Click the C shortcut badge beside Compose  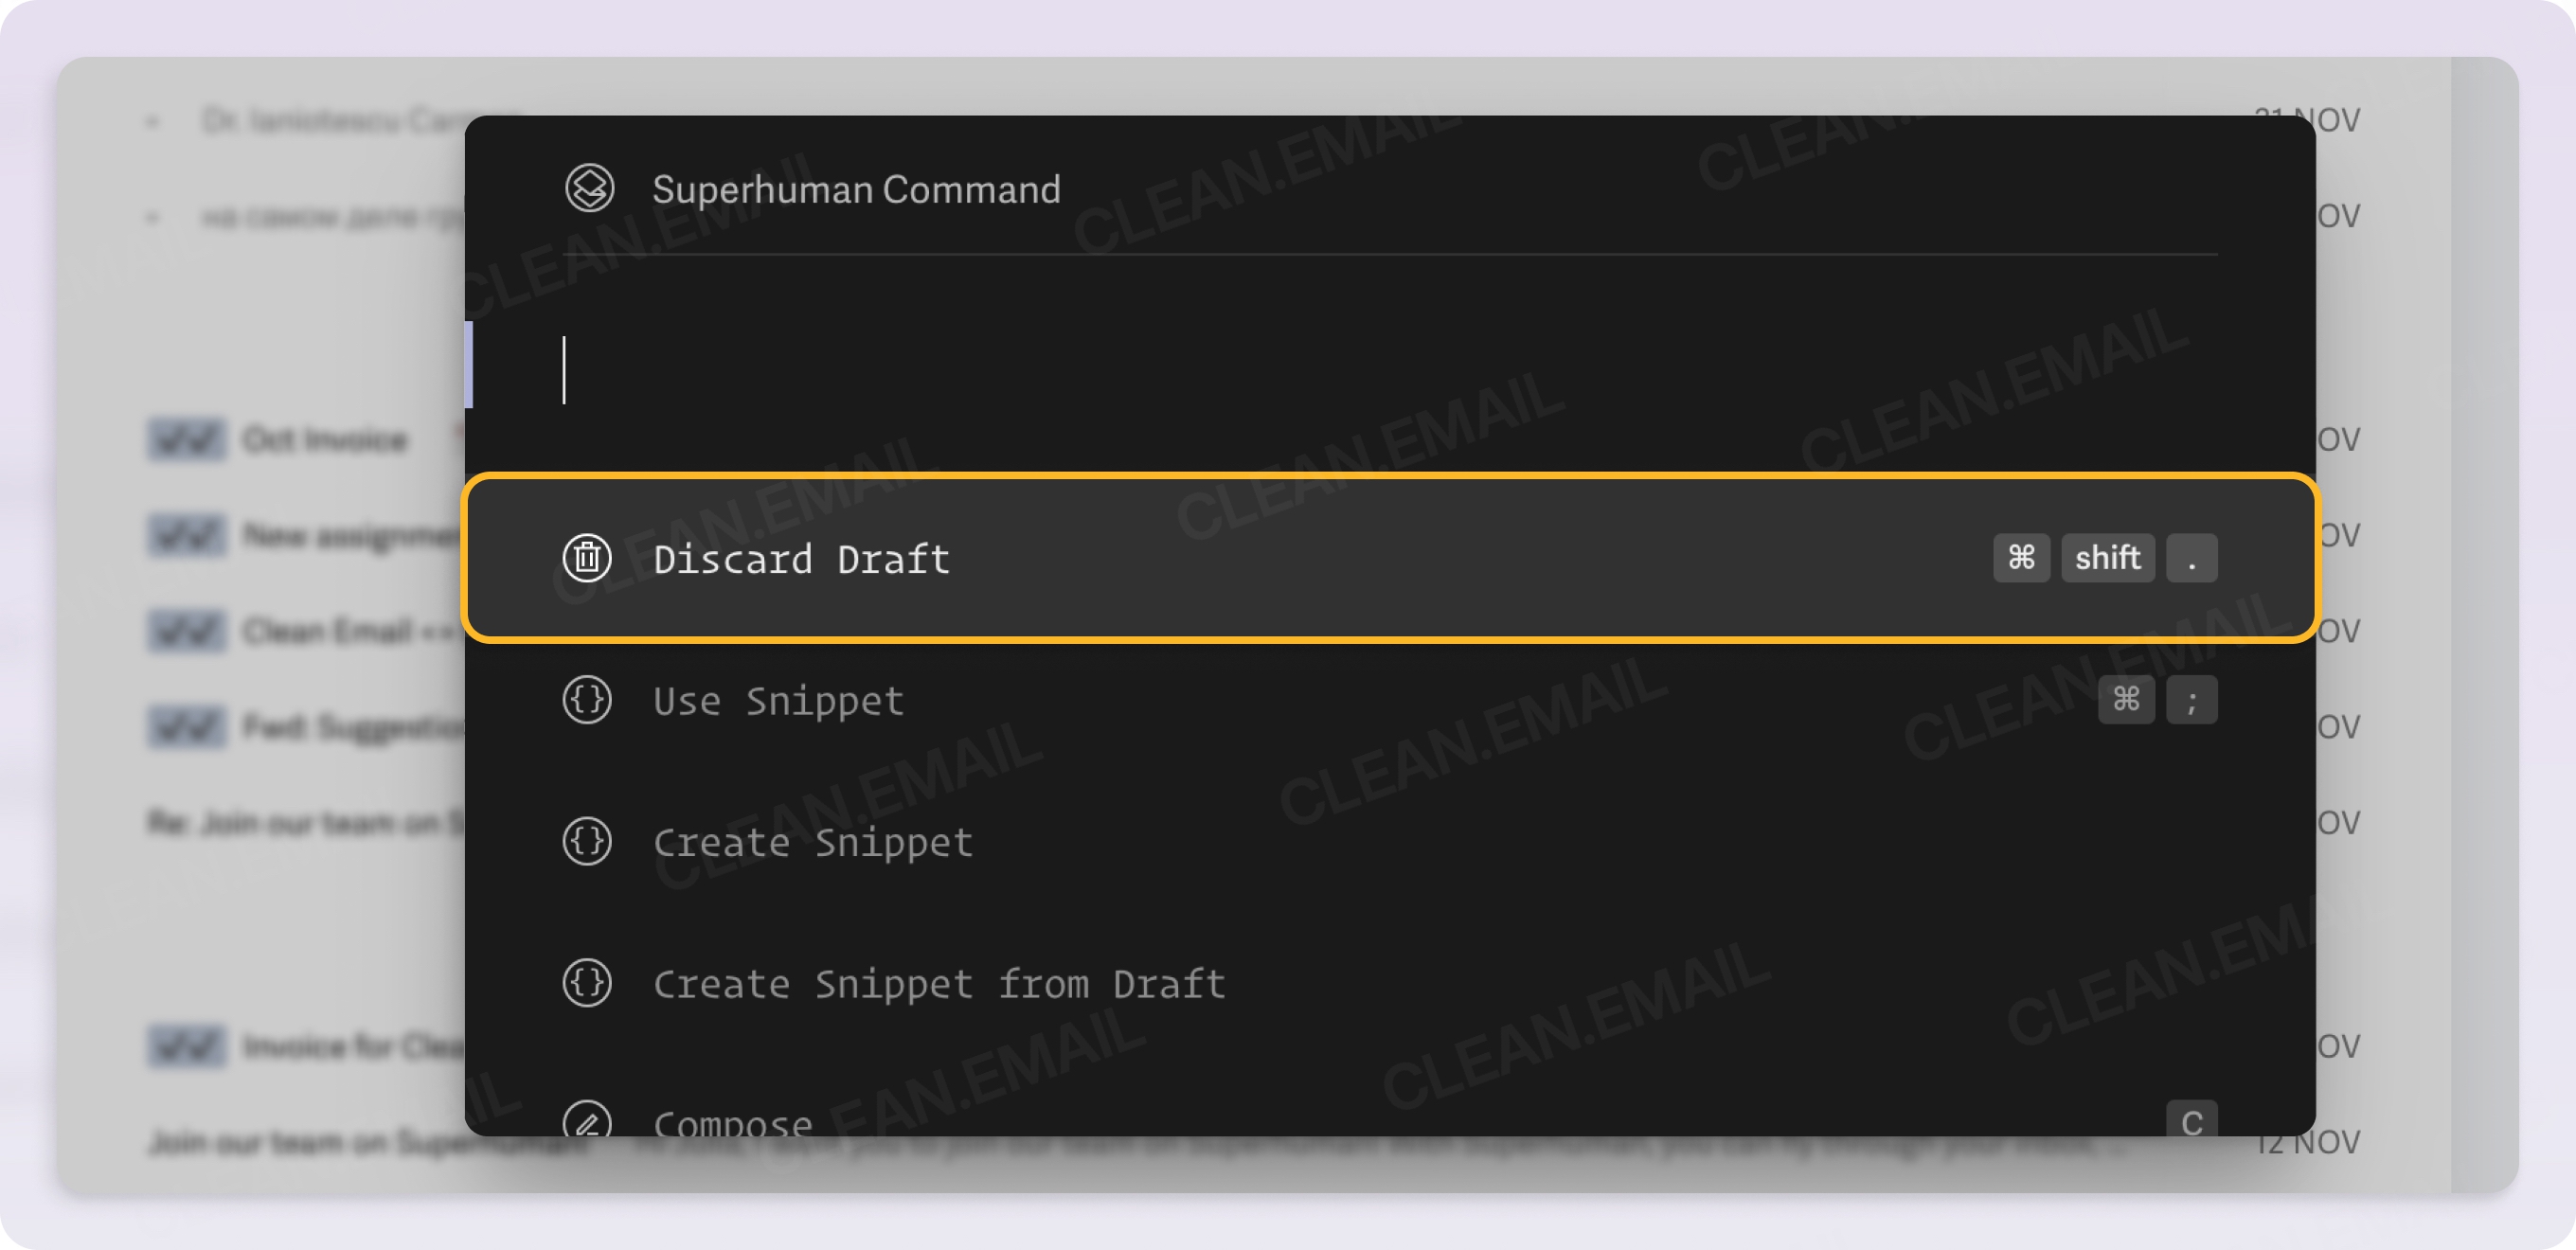coord(2191,1121)
